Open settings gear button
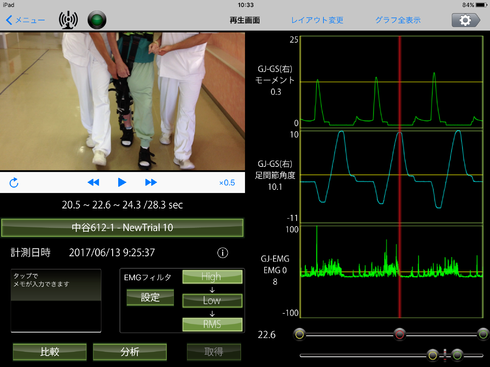Viewport: 490px width, 367px height. click(466, 20)
